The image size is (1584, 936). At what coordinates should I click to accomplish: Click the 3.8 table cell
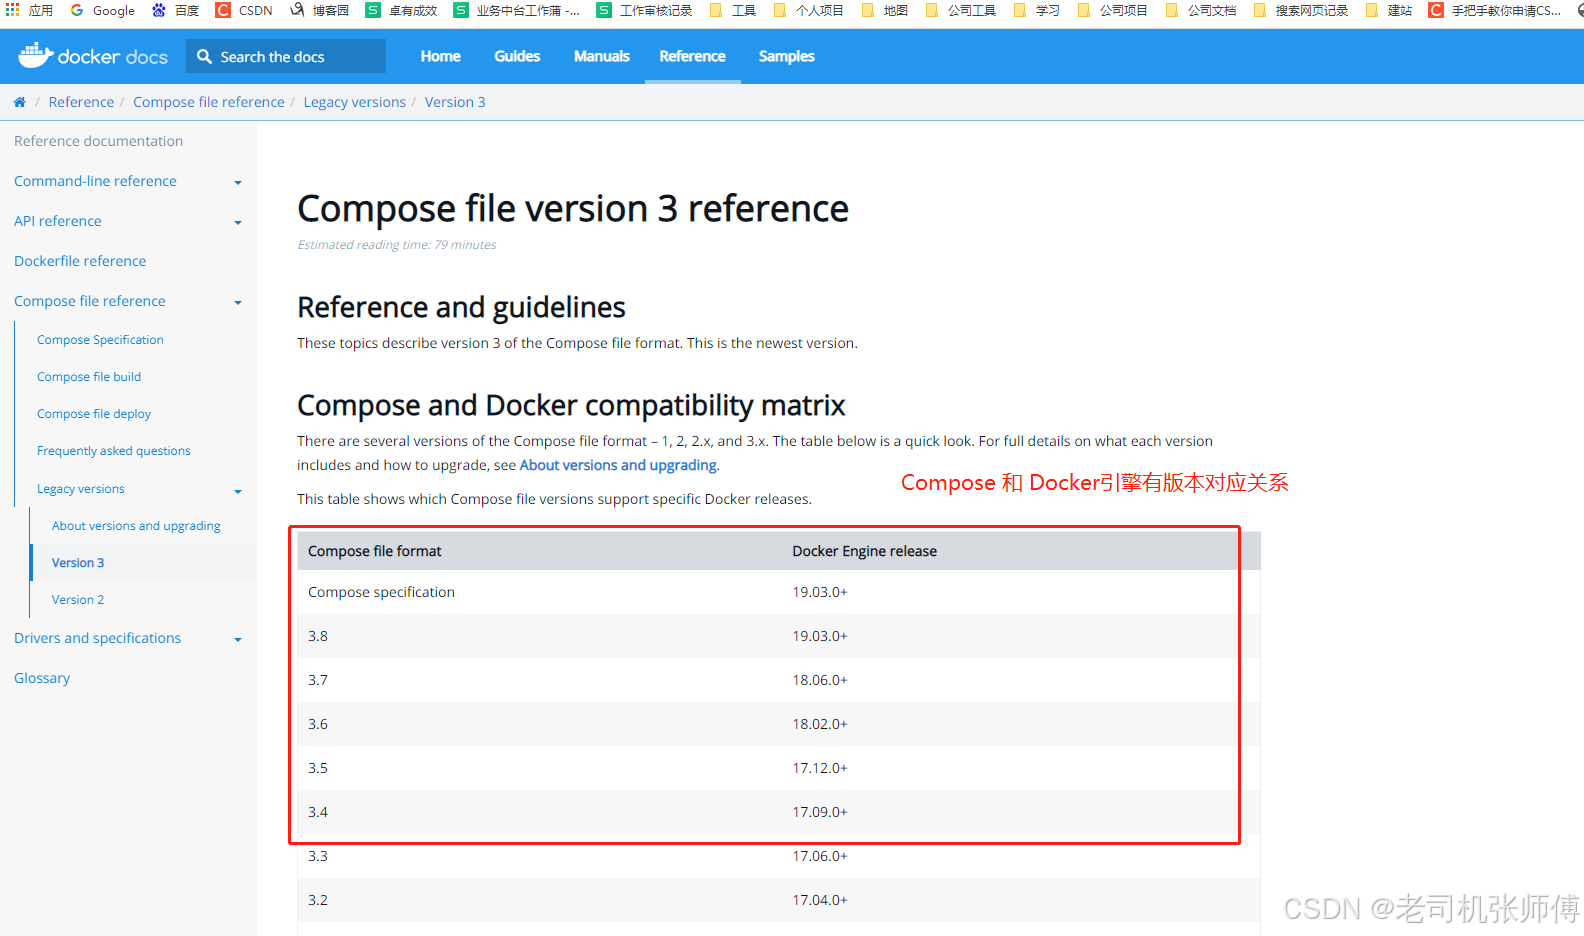pyautogui.click(x=318, y=636)
